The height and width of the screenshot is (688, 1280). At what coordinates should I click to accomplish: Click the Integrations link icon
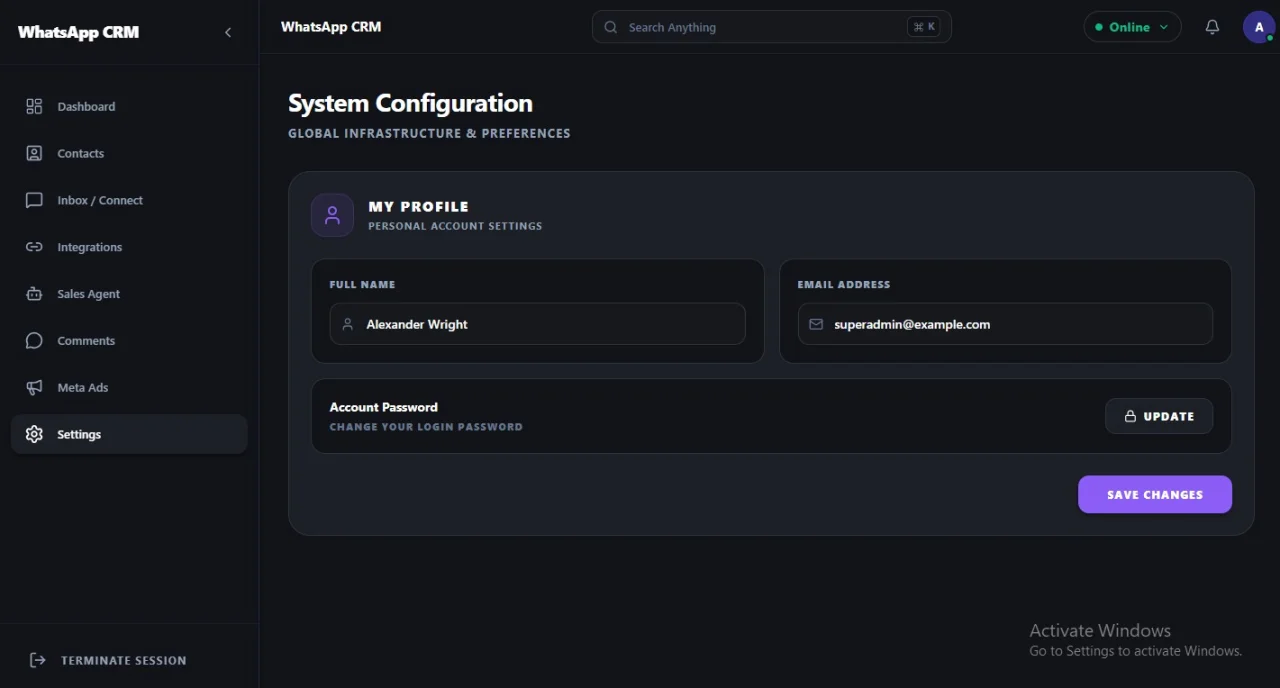pyautogui.click(x=34, y=247)
